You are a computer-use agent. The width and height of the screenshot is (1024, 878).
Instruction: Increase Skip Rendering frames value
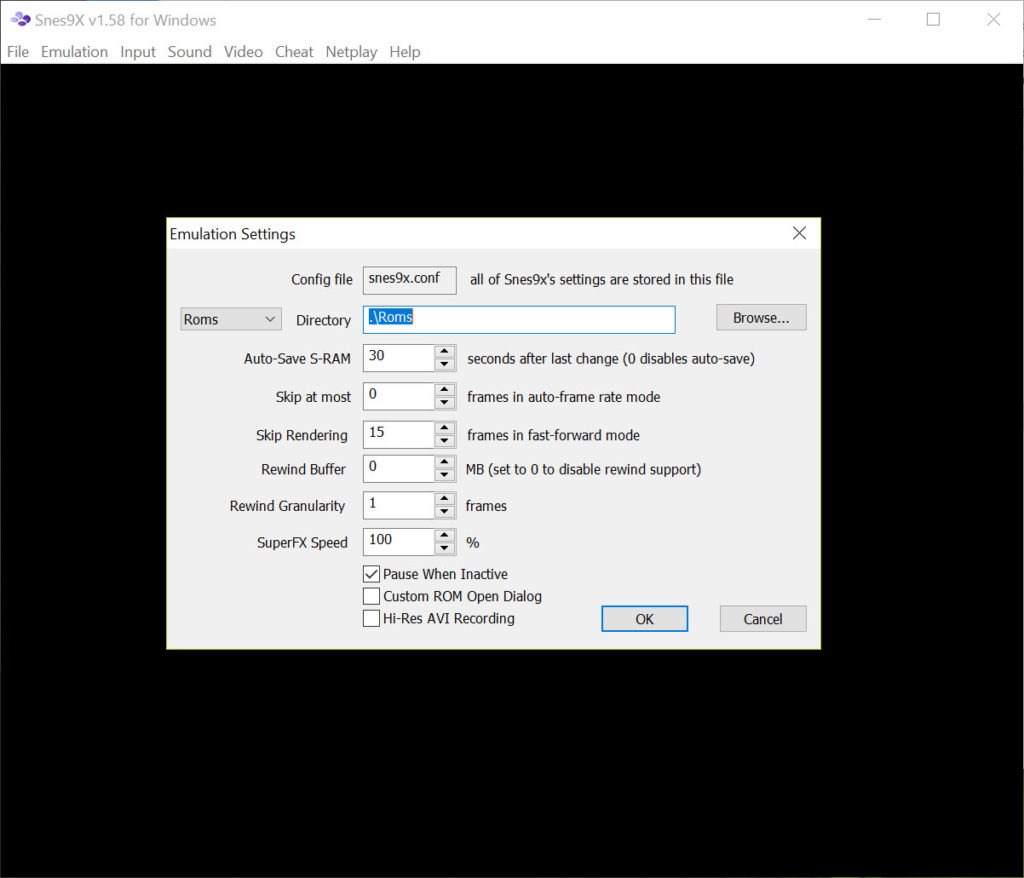tap(445, 428)
